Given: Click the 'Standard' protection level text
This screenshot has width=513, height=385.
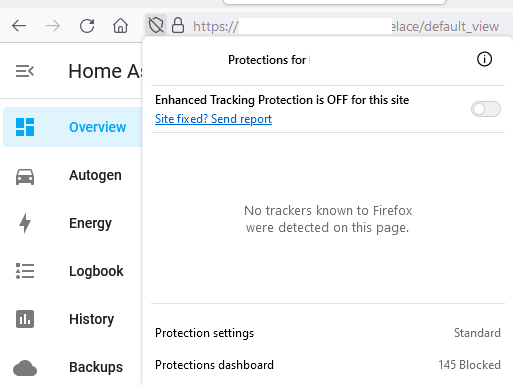Looking at the screenshot, I should 477,333.
